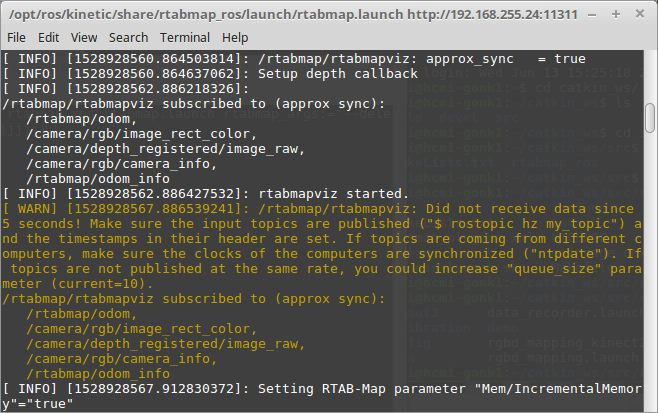Click white '/camera/rgb/image_rect_color,' topic line

(136, 134)
